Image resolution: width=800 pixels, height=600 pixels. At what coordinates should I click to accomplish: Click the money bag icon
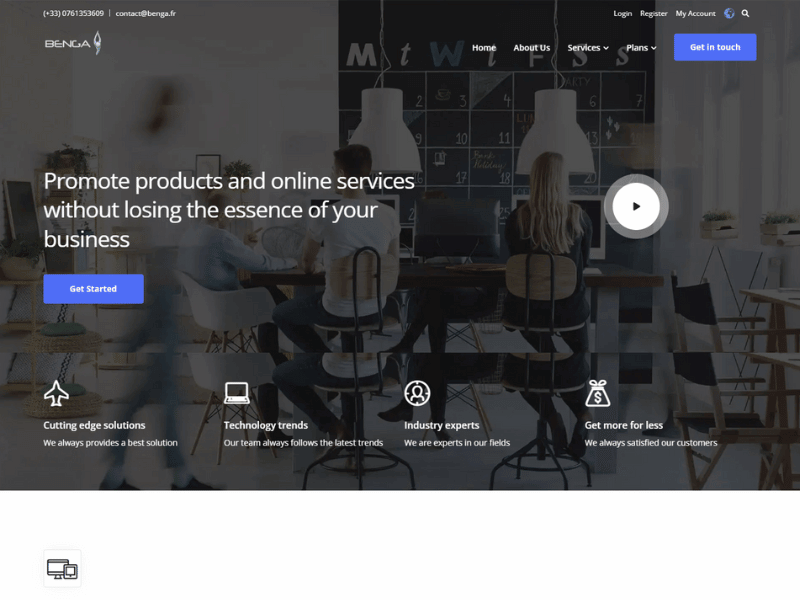597,393
